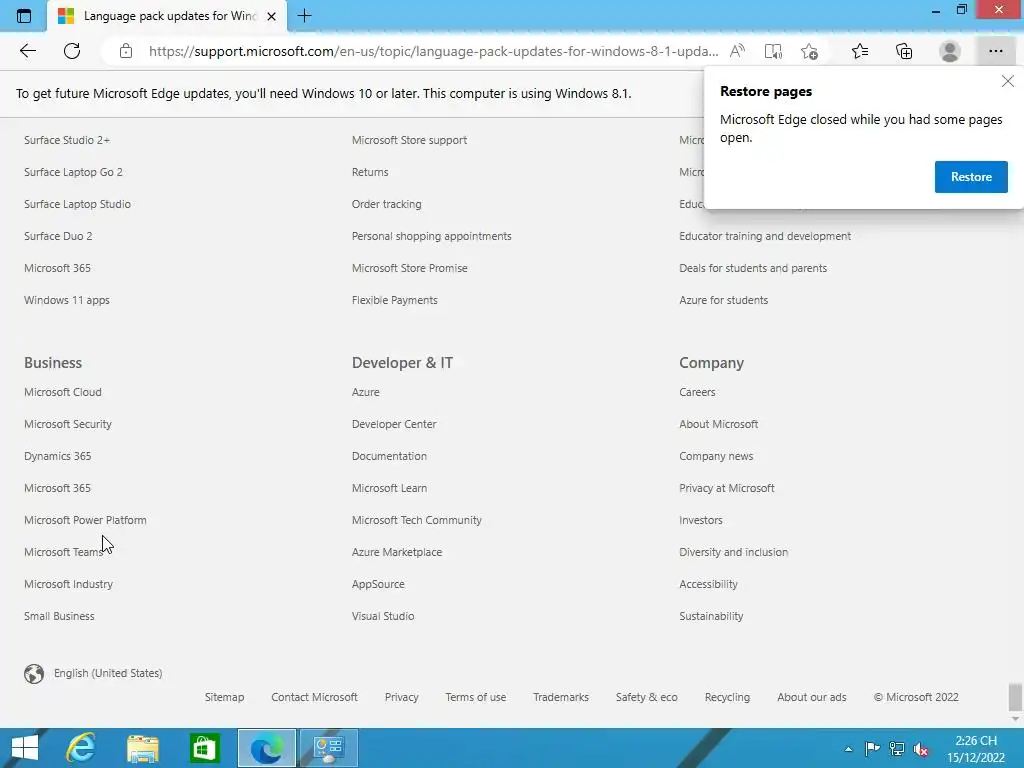Open Microsoft Power Platform link

85,520
